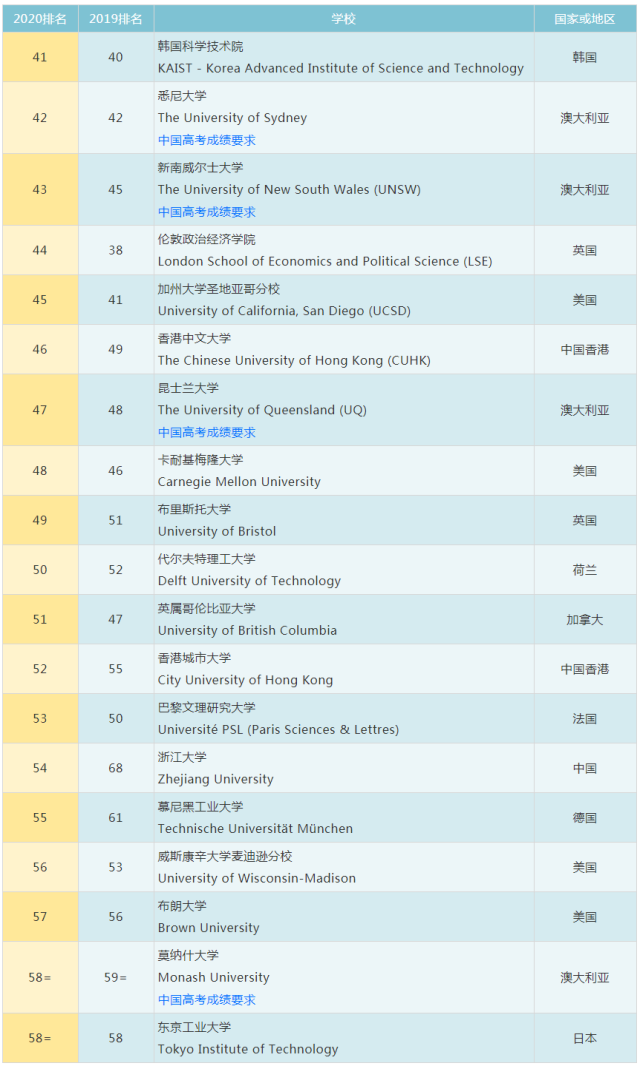Click the Chinese name 香港城市大学
The width and height of the screenshot is (640, 1066).
point(195,658)
